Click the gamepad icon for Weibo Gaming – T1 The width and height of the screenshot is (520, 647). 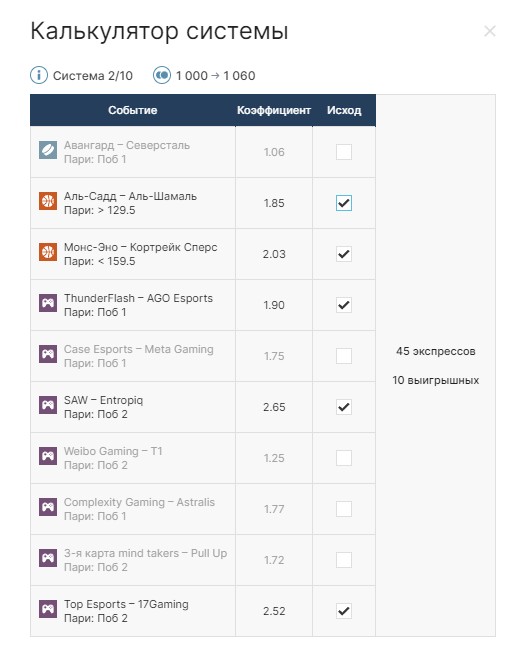tap(48, 456)
